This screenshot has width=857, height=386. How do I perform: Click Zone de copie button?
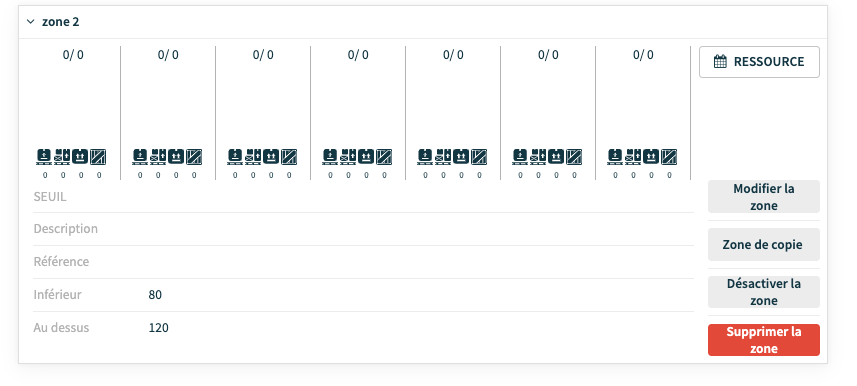[764, 244]
